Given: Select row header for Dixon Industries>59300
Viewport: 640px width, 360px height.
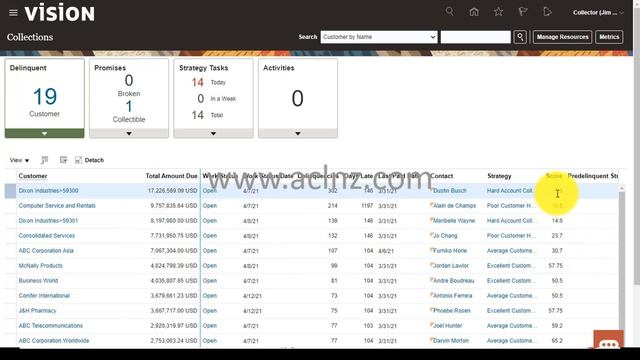Looking at the screenshot, I should (x=10, y=191).
